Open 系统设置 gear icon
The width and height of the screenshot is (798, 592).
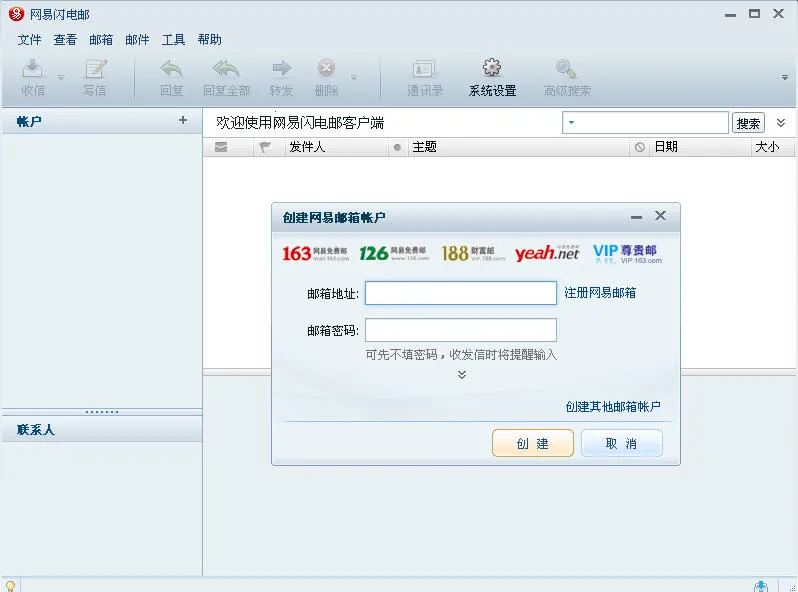tap(492, 69)
